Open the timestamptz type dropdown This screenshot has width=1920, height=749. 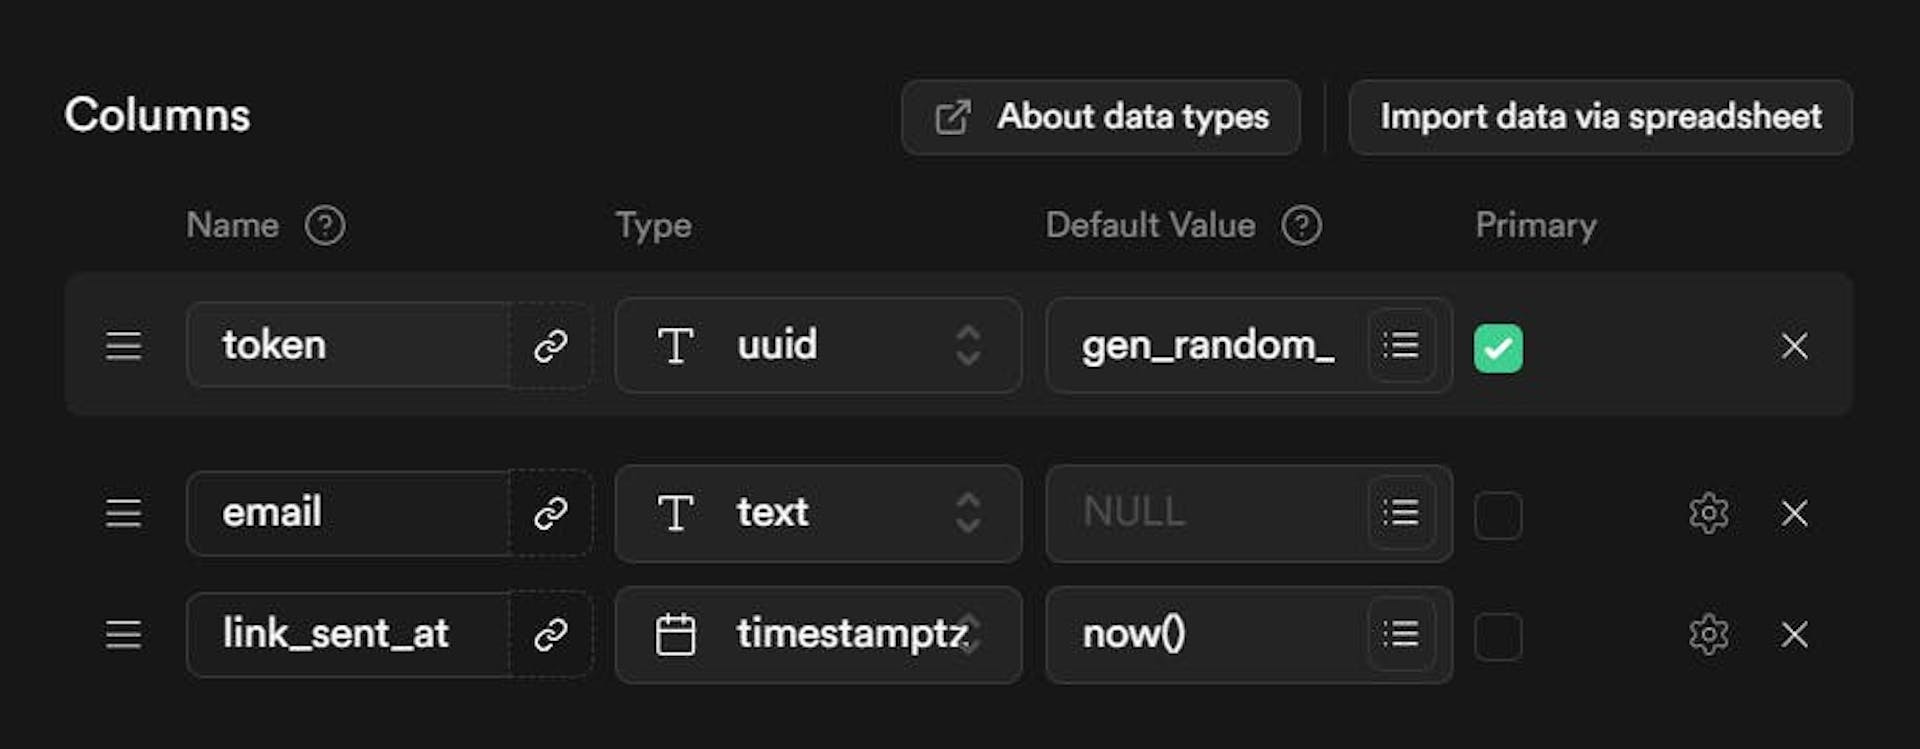coord(818,634)
